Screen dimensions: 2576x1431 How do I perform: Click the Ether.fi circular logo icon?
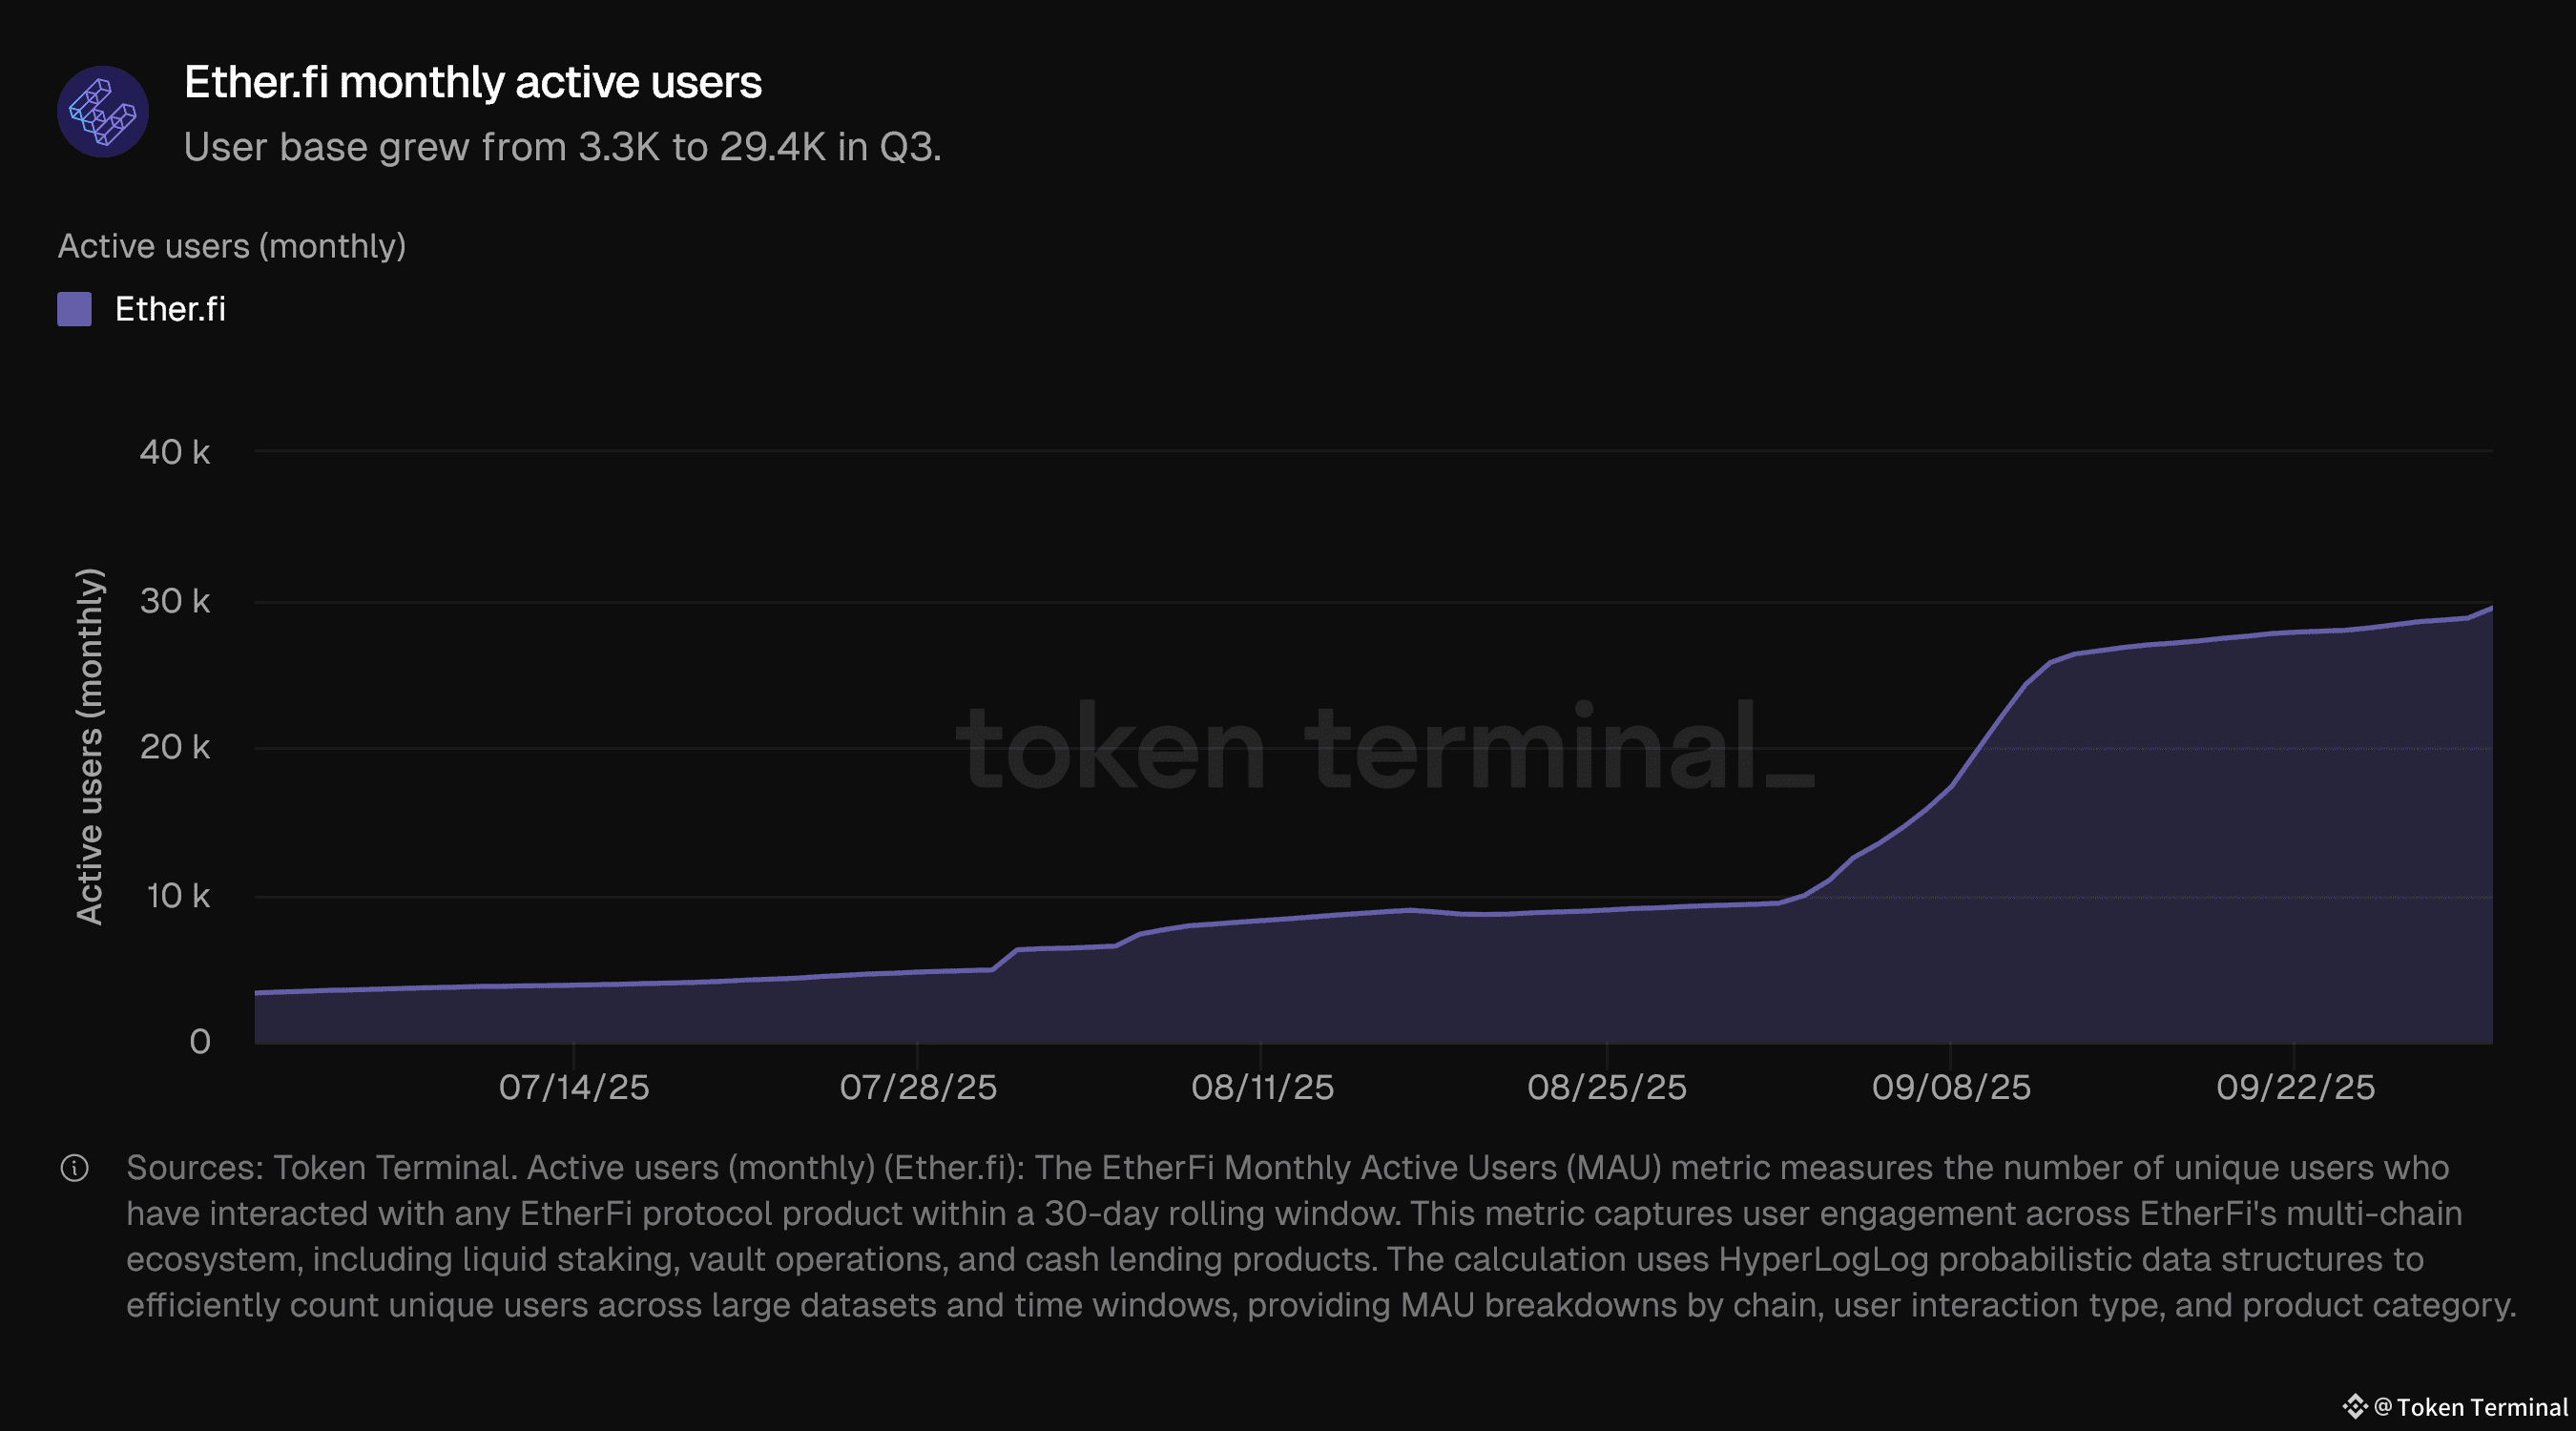[103, 112]
